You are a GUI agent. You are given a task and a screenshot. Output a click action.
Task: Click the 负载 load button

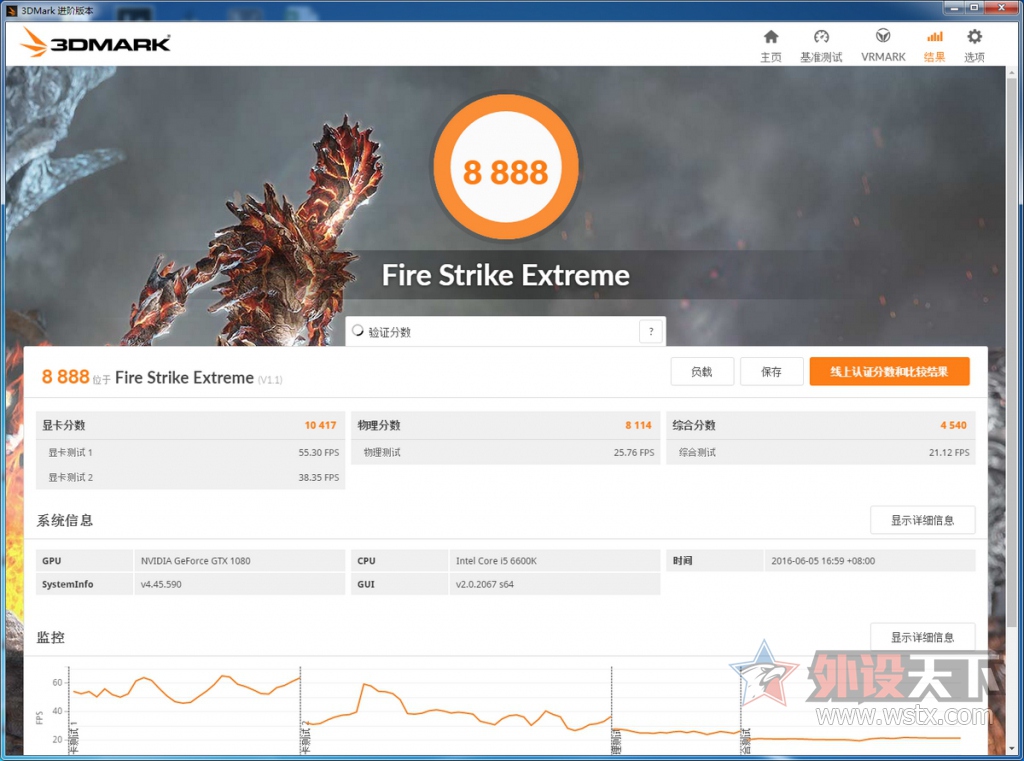(x=702, y=372)
